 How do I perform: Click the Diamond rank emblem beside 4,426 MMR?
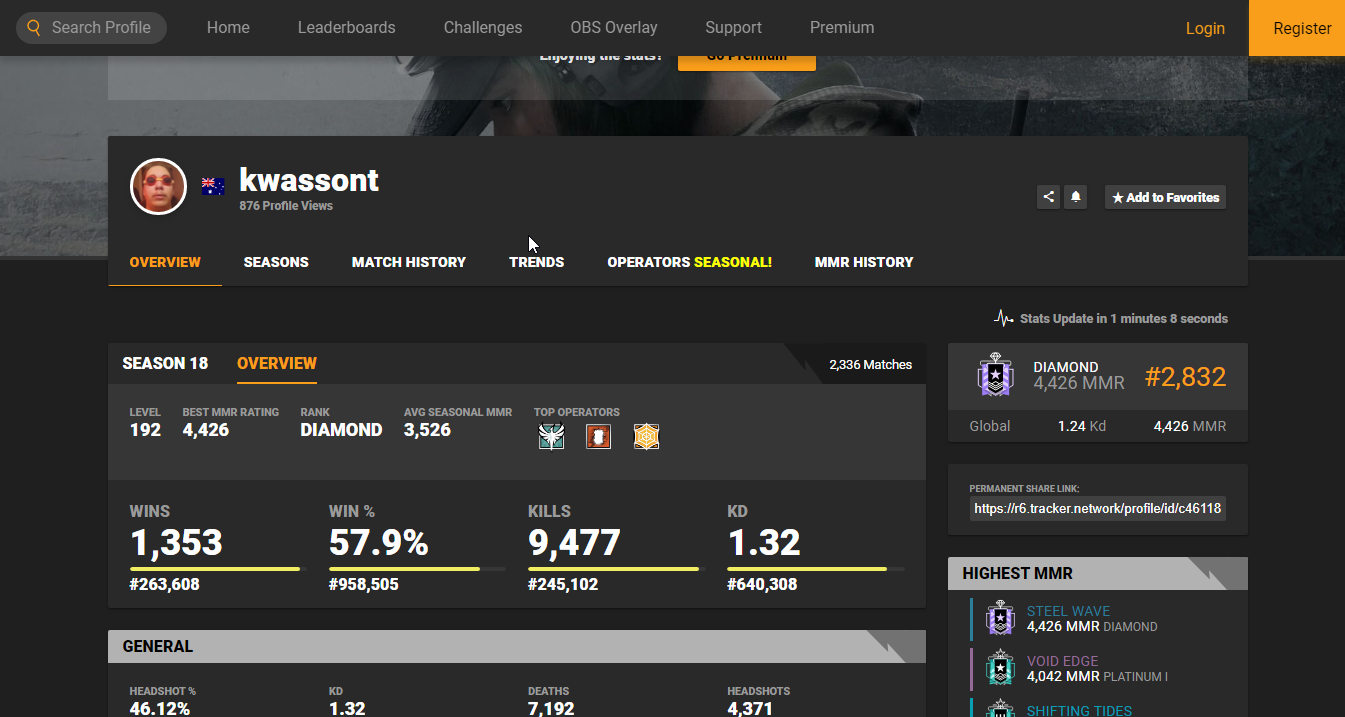coord(997,376)
